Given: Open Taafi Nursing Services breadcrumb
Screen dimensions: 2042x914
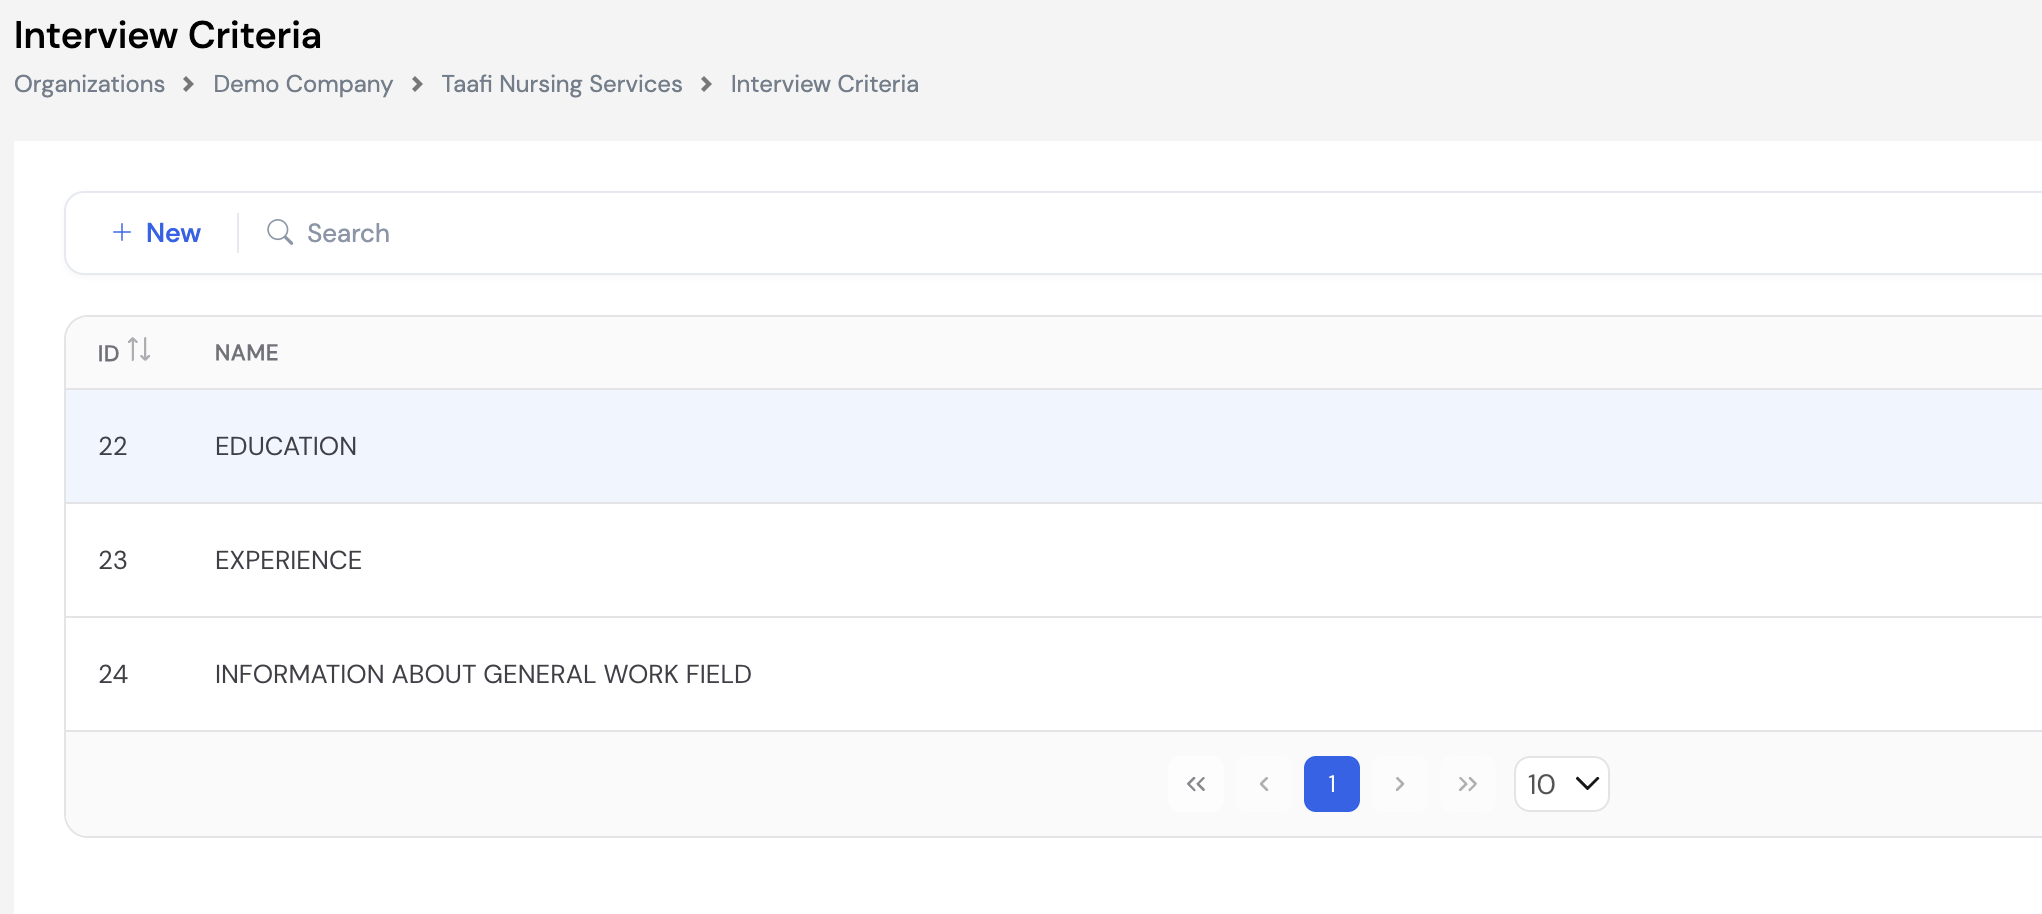Looking at the screenshot, I should [562, 84].
